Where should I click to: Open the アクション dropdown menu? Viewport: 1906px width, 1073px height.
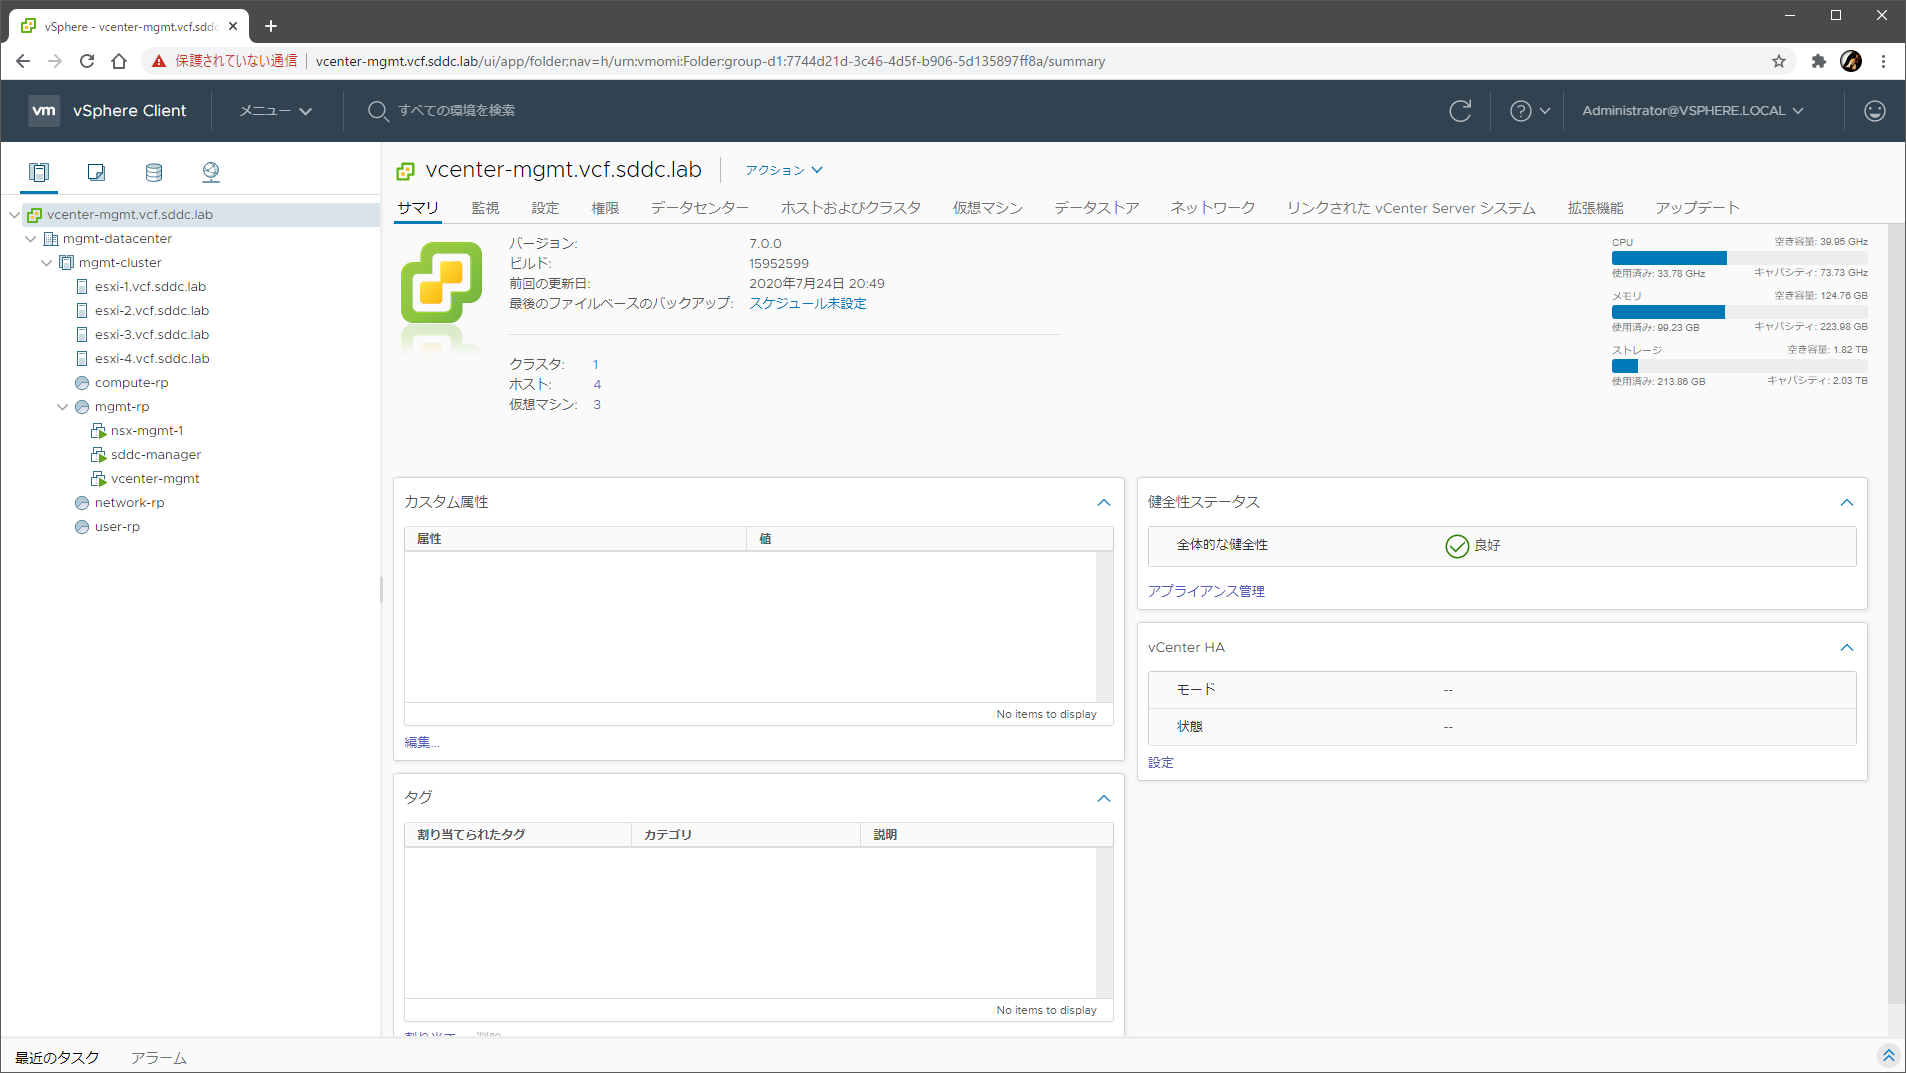[x=783, y=170]
